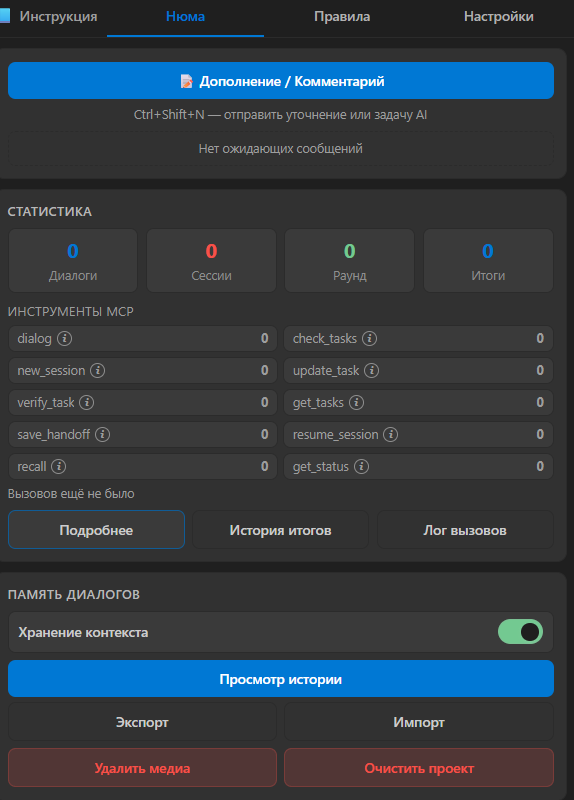Select the Диалоги statistics card
The image size is (574, 800).
(73, 261)
